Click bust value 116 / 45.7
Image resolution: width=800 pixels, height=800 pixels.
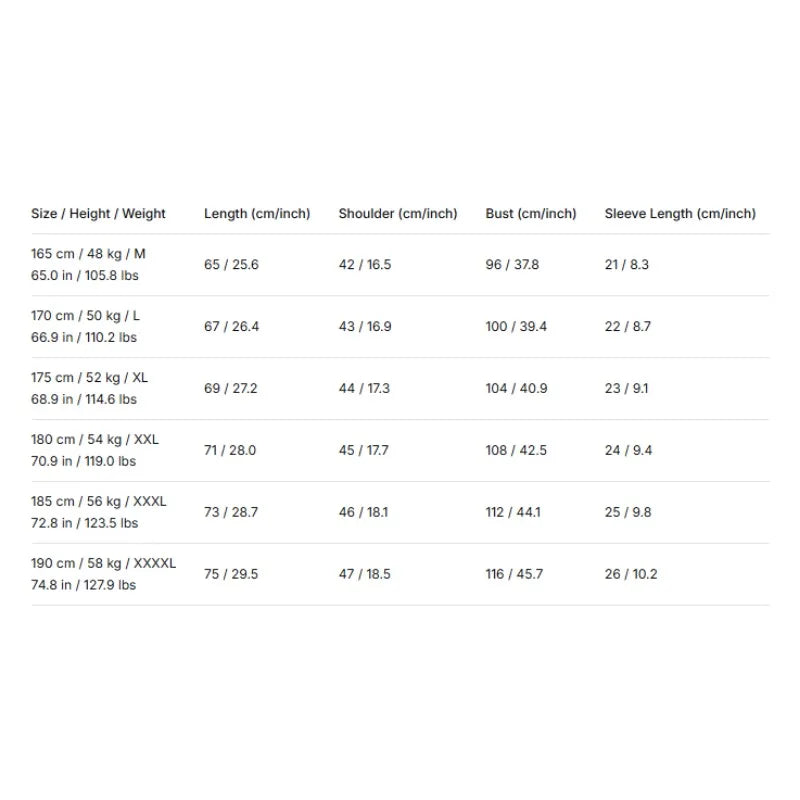514,574
